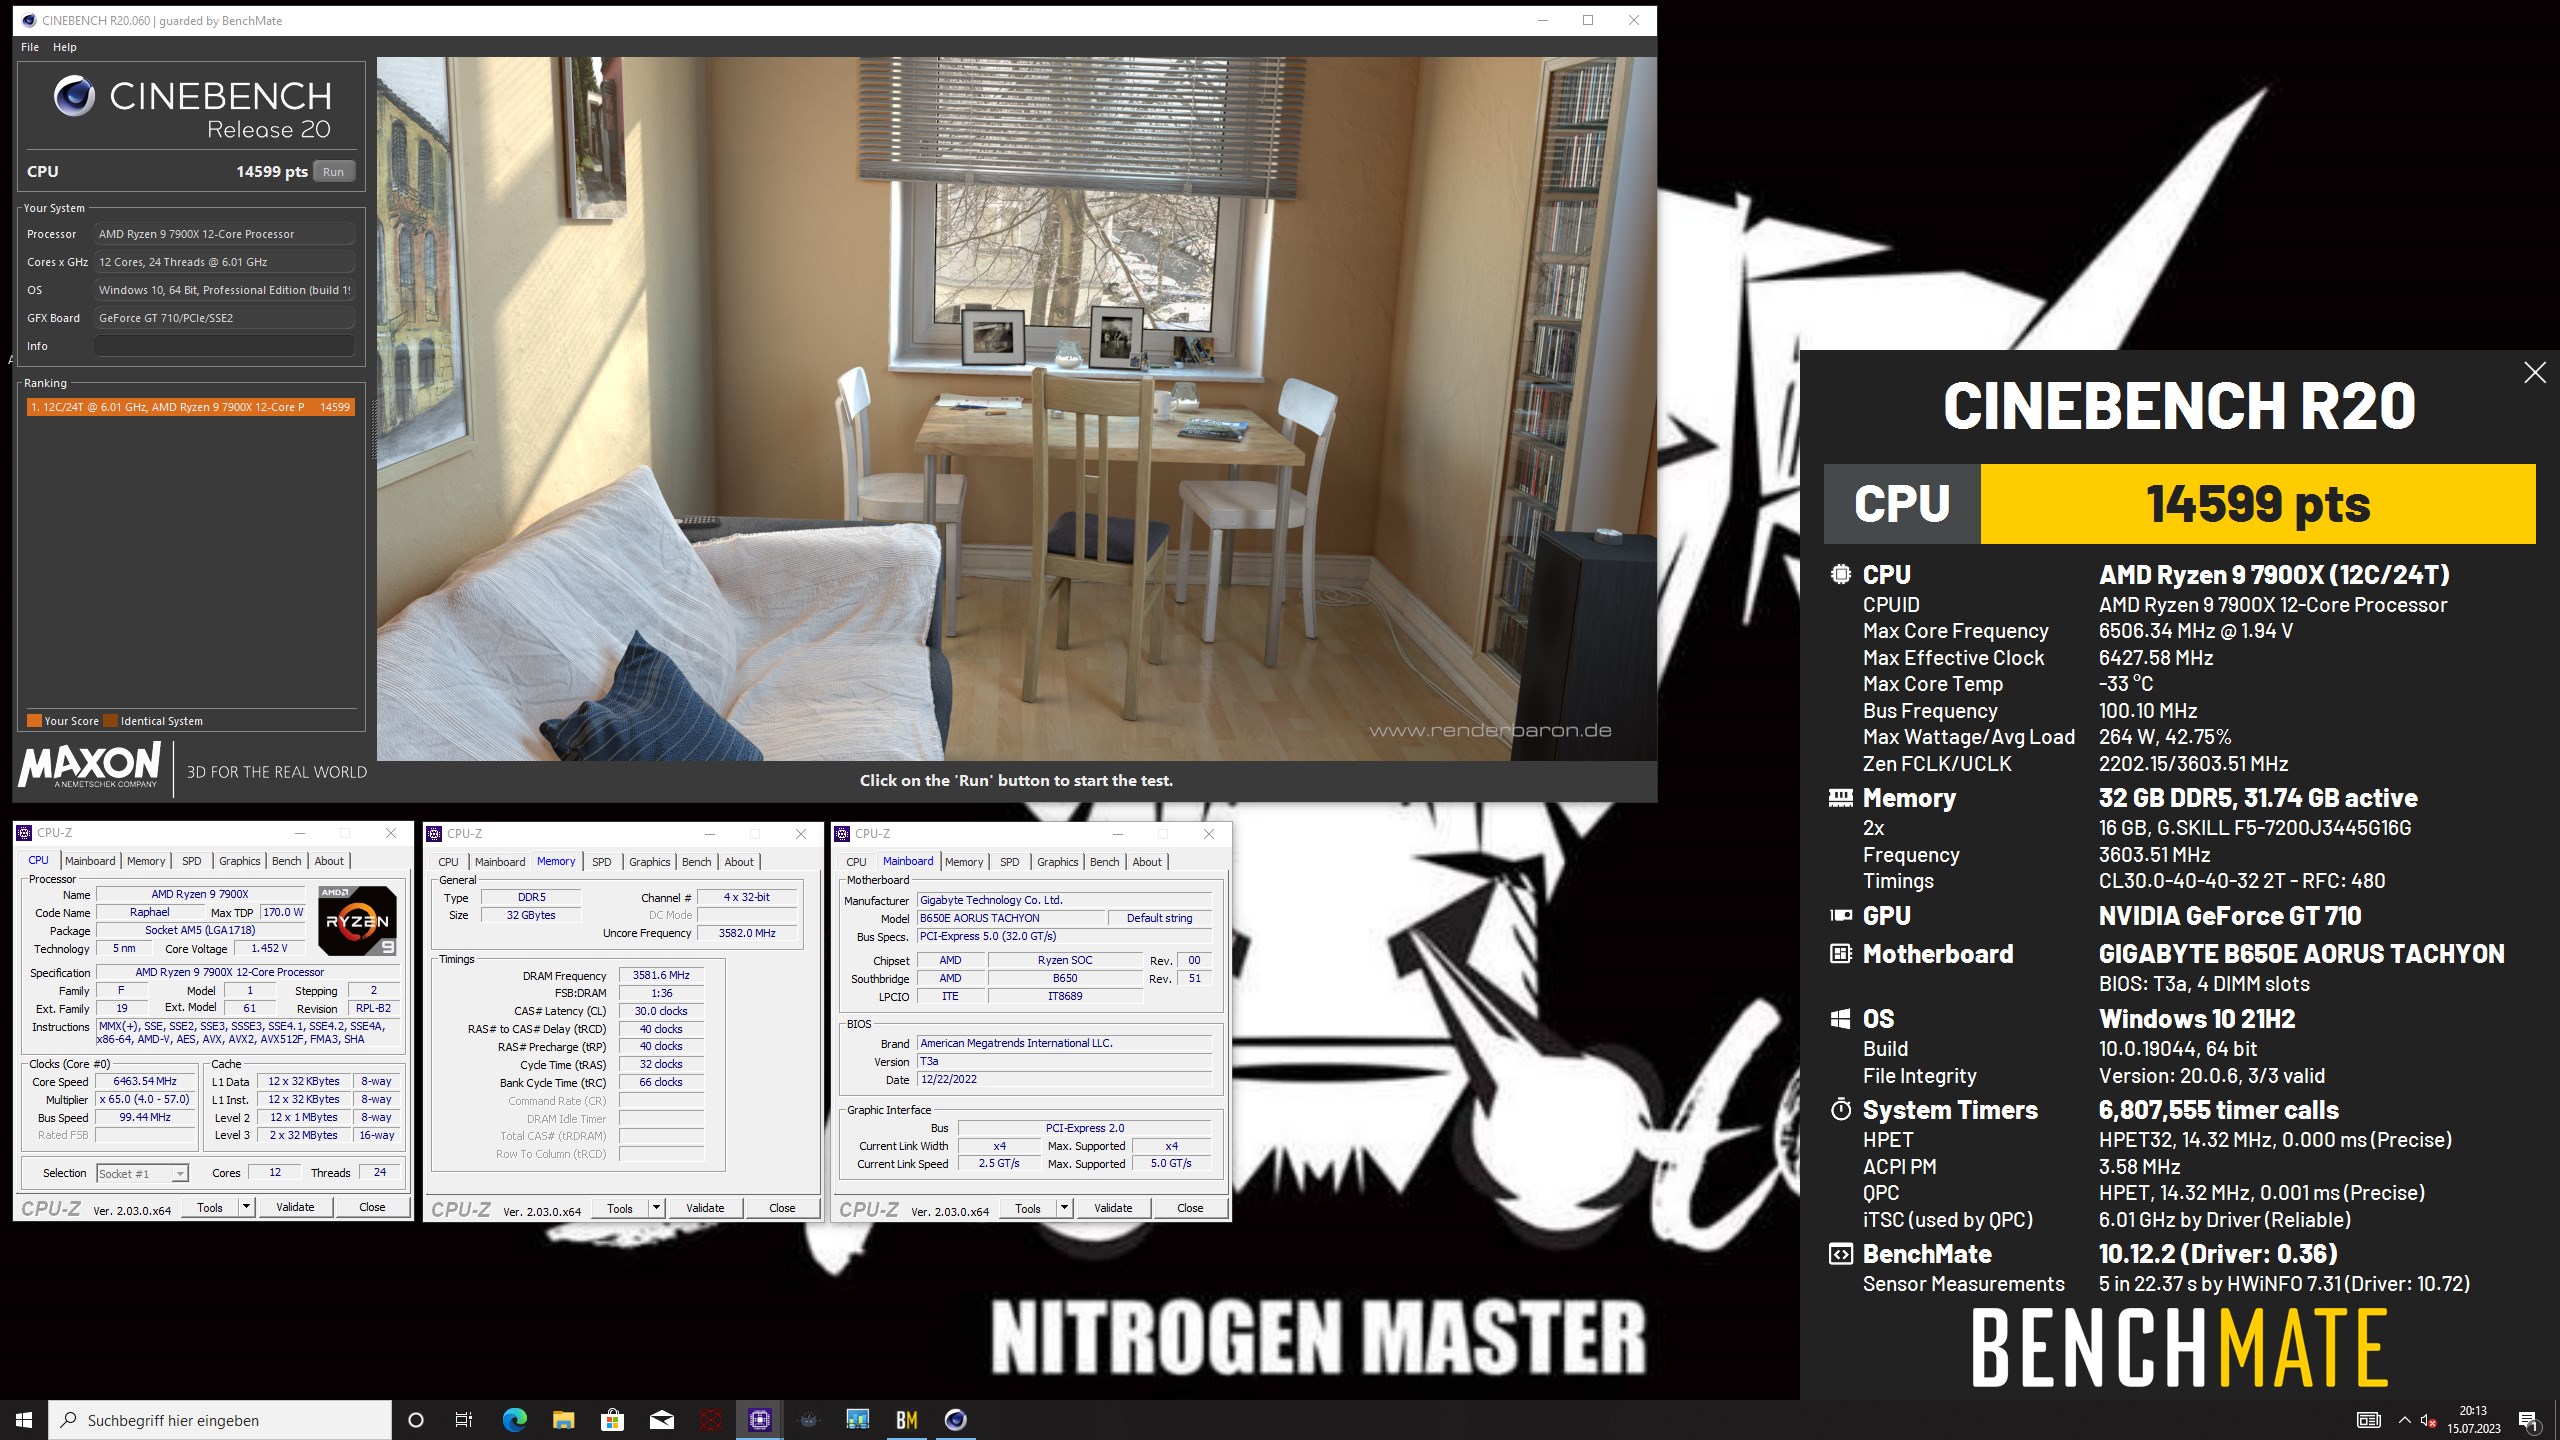Open File Explorer from the taskbar

click(x=563, y=1420)
